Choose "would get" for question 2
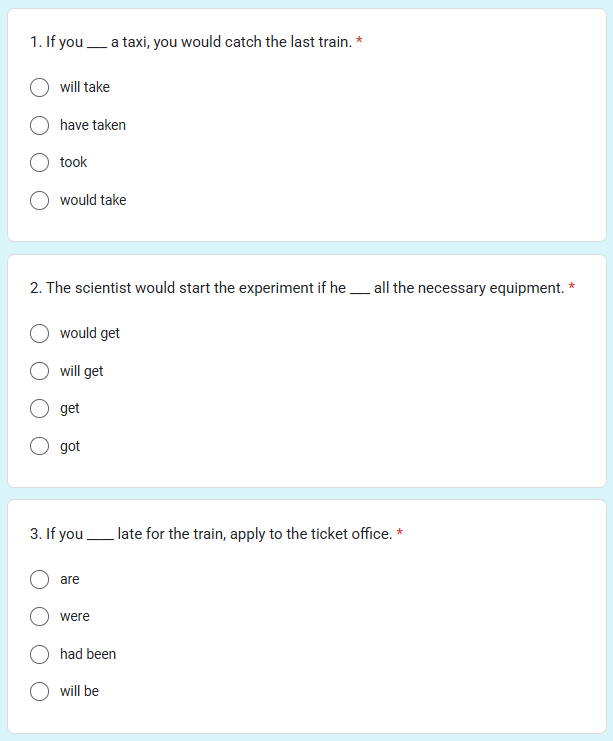Screen dimensions: 613x741 point(39,334)
